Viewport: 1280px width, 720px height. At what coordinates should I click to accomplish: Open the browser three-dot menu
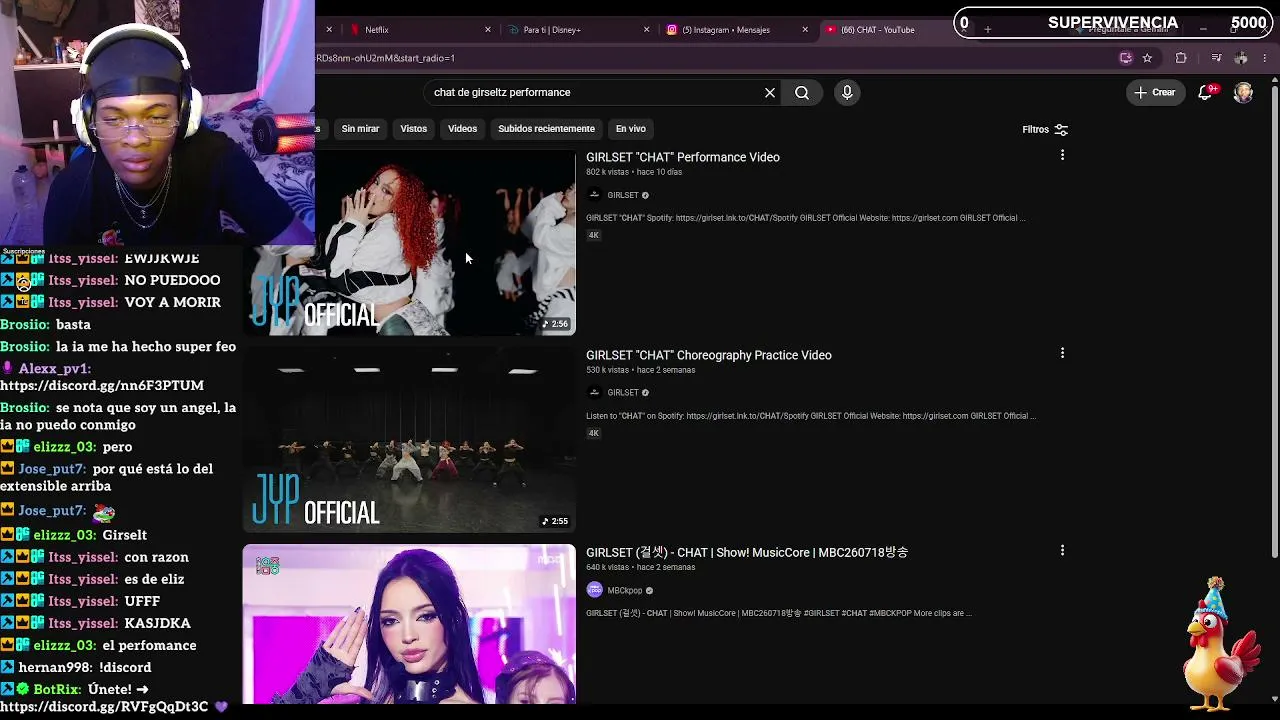point(1265,58)
